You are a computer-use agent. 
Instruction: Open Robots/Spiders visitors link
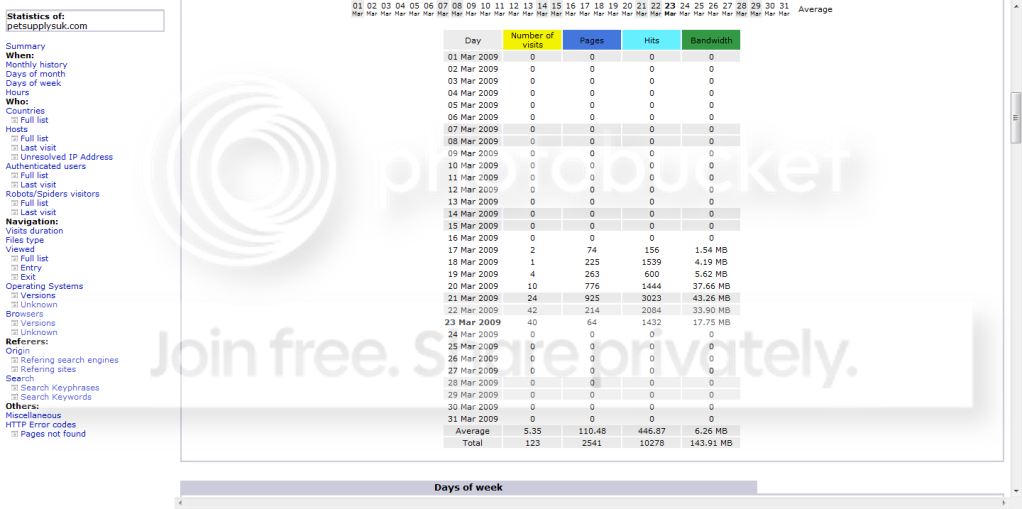(53, 194)
